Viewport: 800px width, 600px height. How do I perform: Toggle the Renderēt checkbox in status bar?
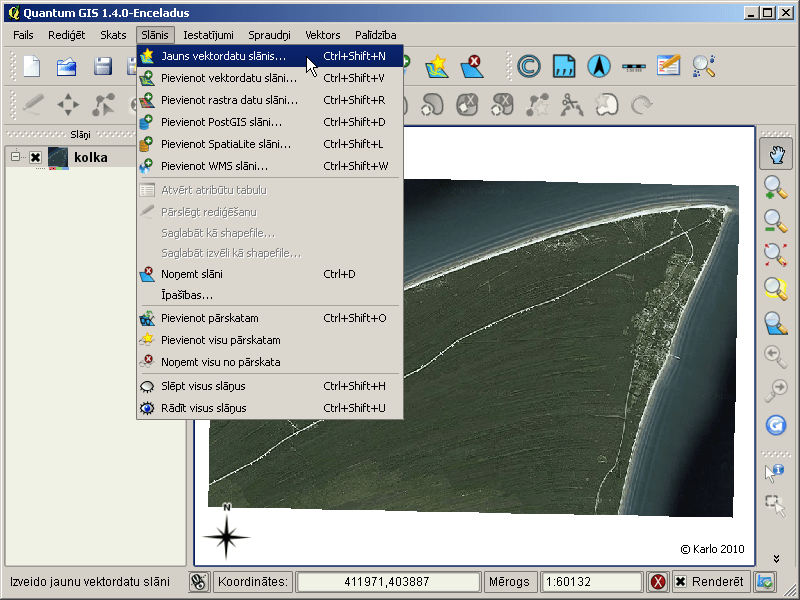[x=680, y=582]
